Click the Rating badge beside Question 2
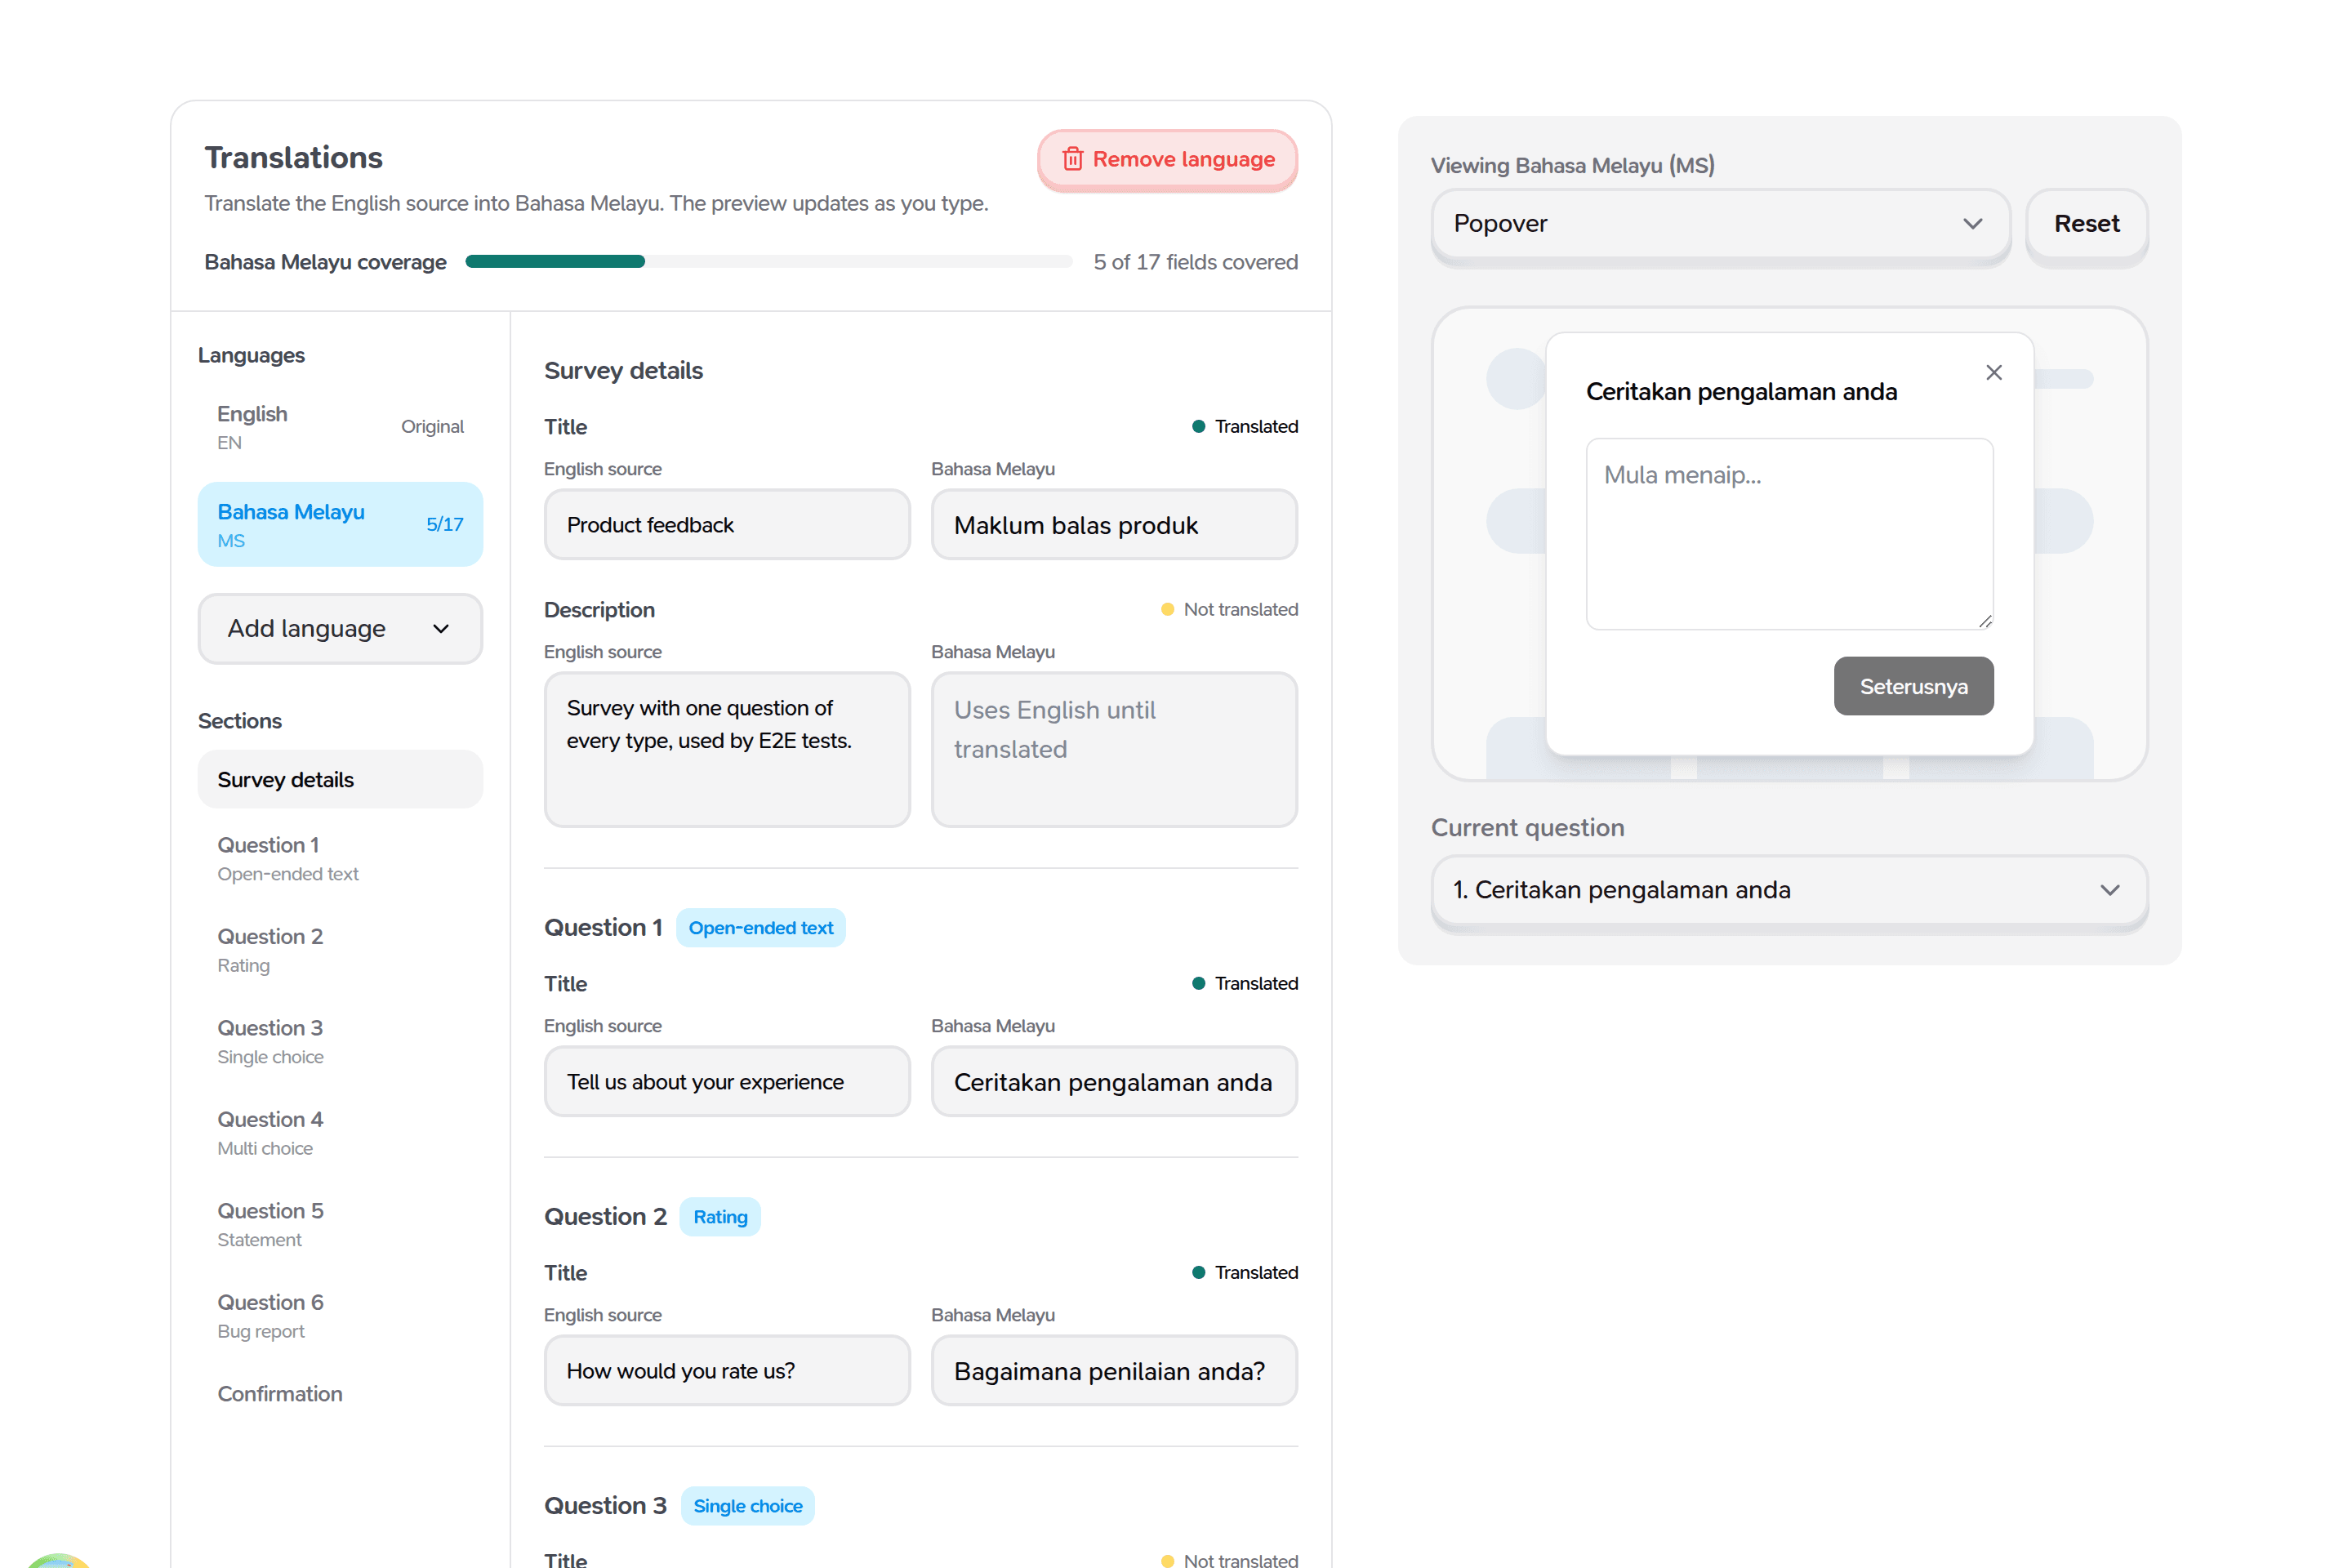Image resolution: width=2352 pixels, height=1568 pixels. (x=720, y=1217)
